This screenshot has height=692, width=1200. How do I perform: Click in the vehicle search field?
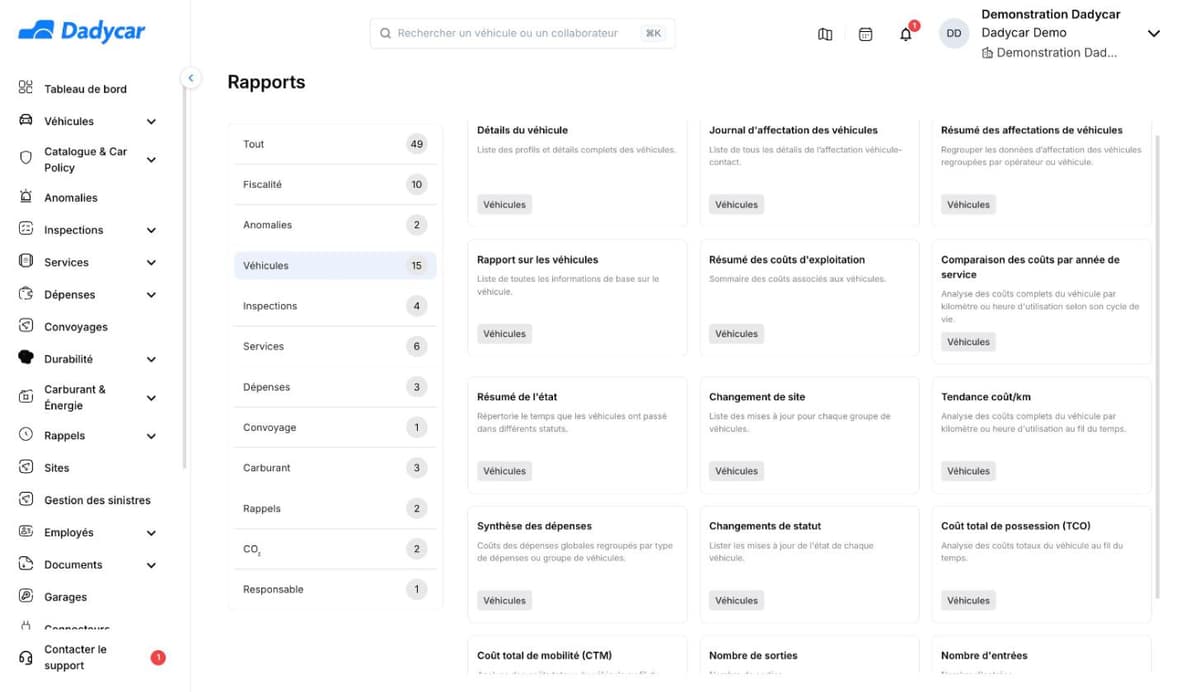[x=522, y=33]
